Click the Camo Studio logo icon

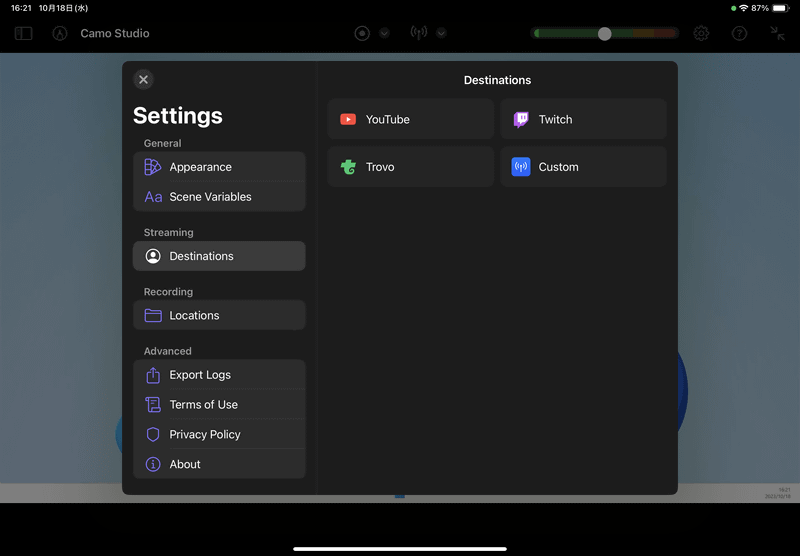(x=60, y=33)
